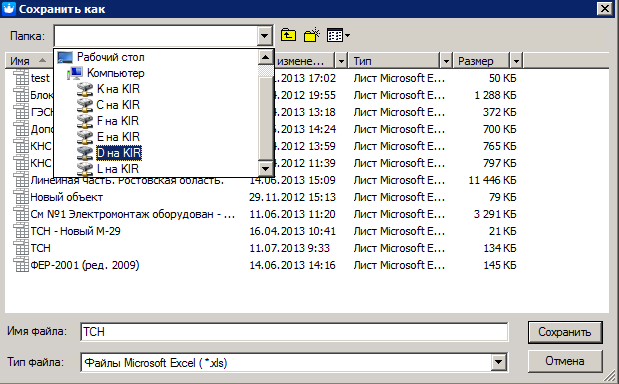Open the View menu icon in toolbar
Image resolution: width=619 pixels, height=384 pixels.
[338, 36]
